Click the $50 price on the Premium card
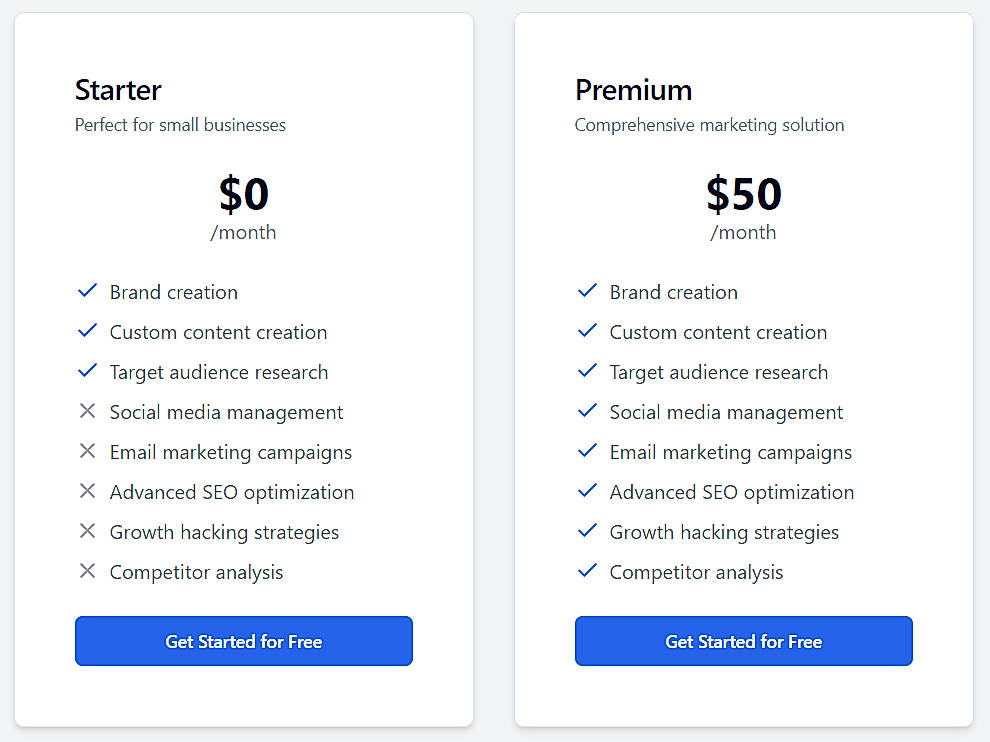990x742 pixels. pyautogui.click(x=743, y=195)
